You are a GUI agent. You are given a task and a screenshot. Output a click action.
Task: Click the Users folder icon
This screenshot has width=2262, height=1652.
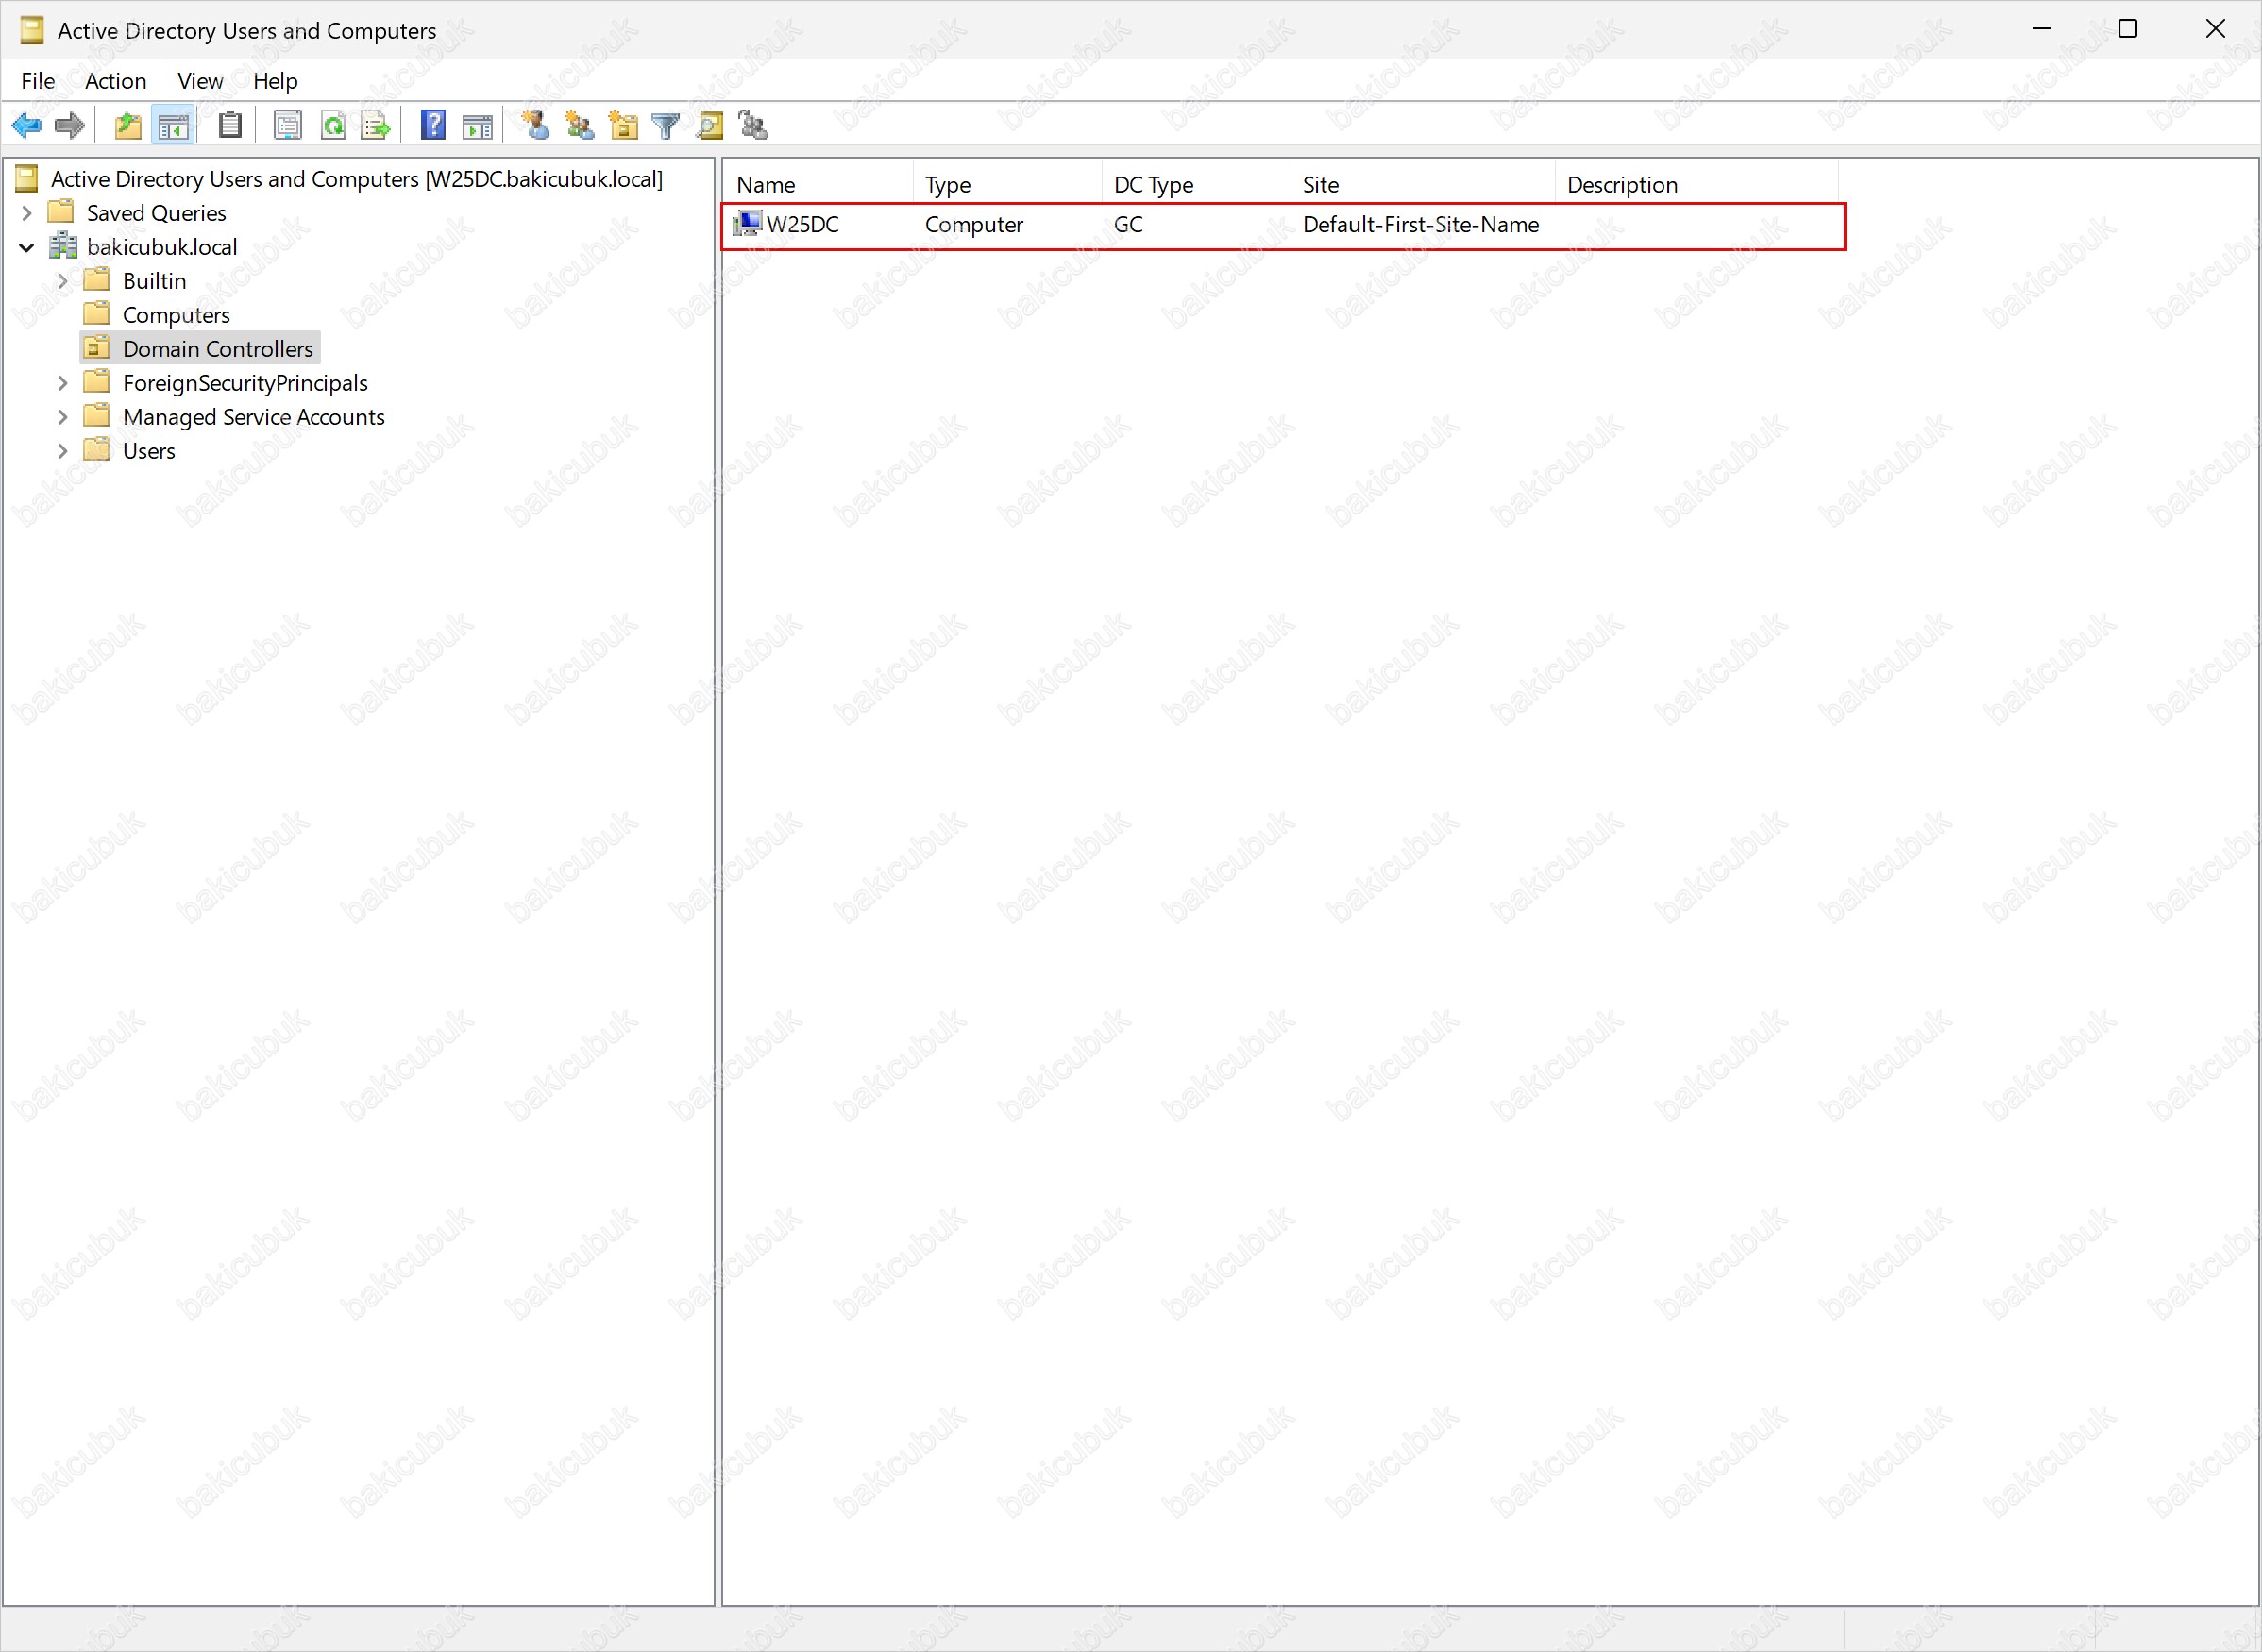coord(97,449)
